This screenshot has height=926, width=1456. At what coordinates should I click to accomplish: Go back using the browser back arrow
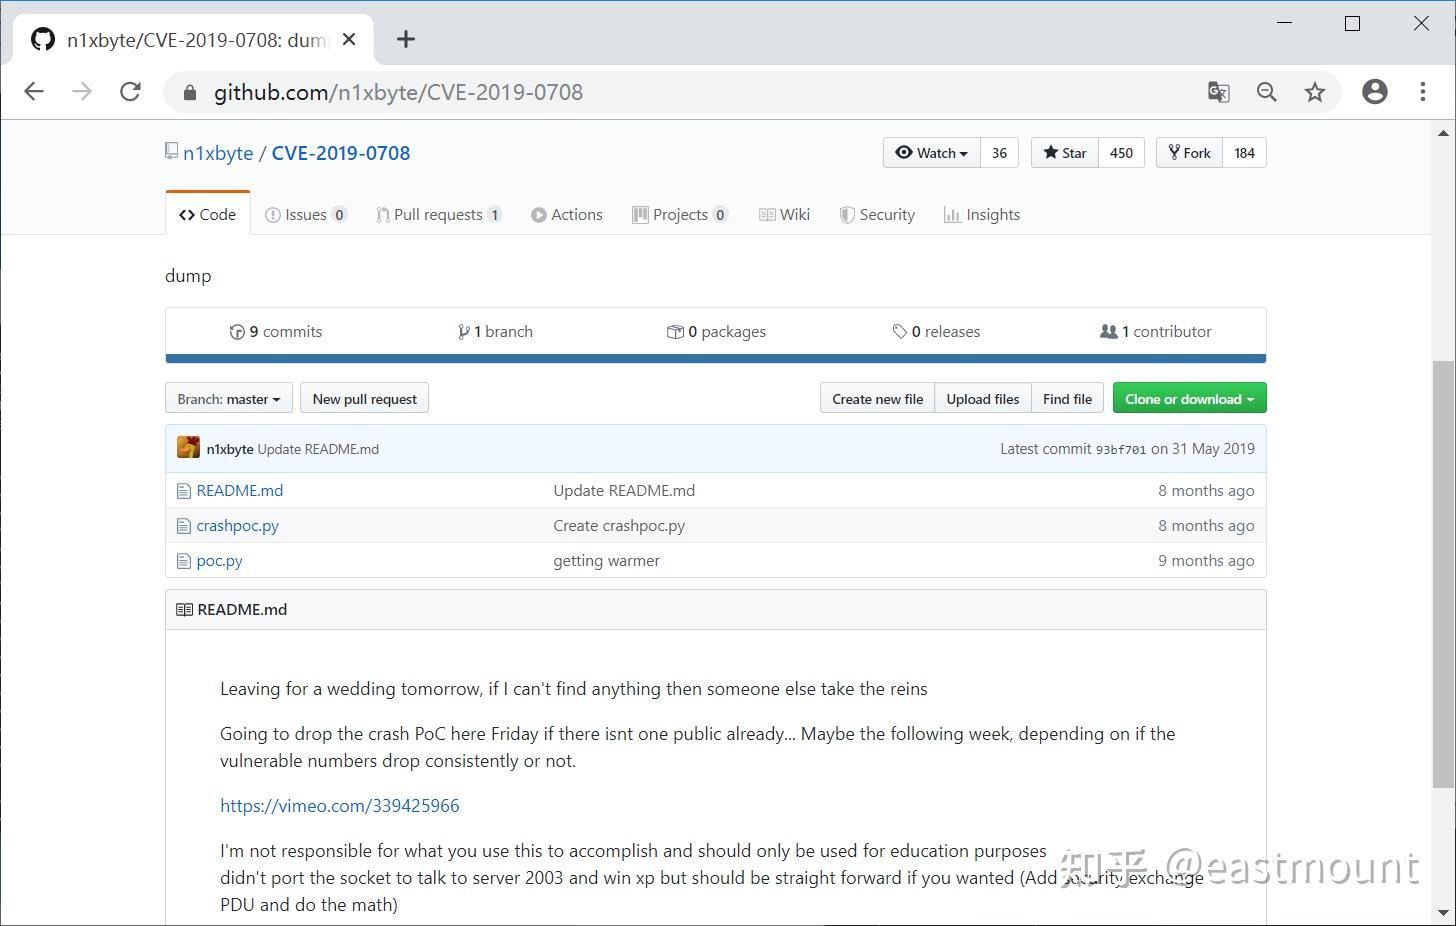point(34,92)
